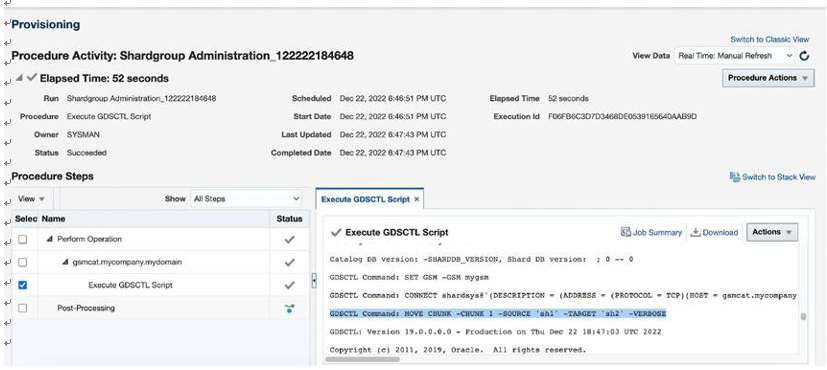Tick the Perform Operation checkbox
The image size is (827, 370).
tap(22, 239)
